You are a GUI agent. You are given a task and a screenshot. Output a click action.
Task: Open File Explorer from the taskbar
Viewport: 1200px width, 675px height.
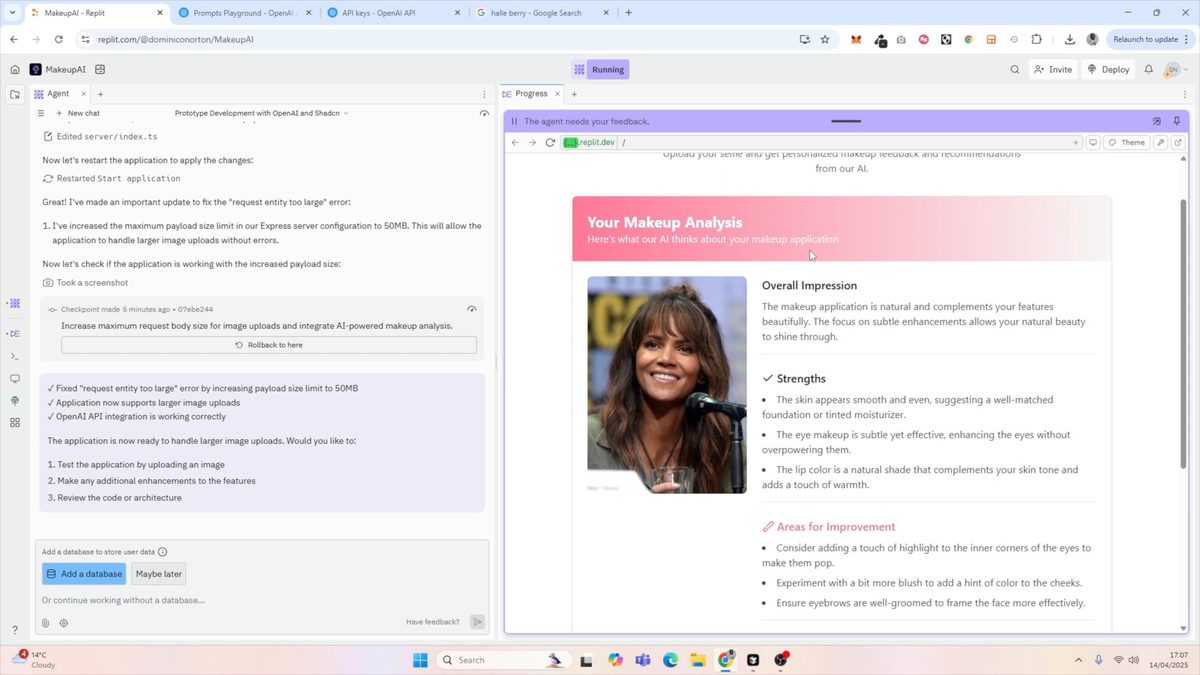[698, 660]
